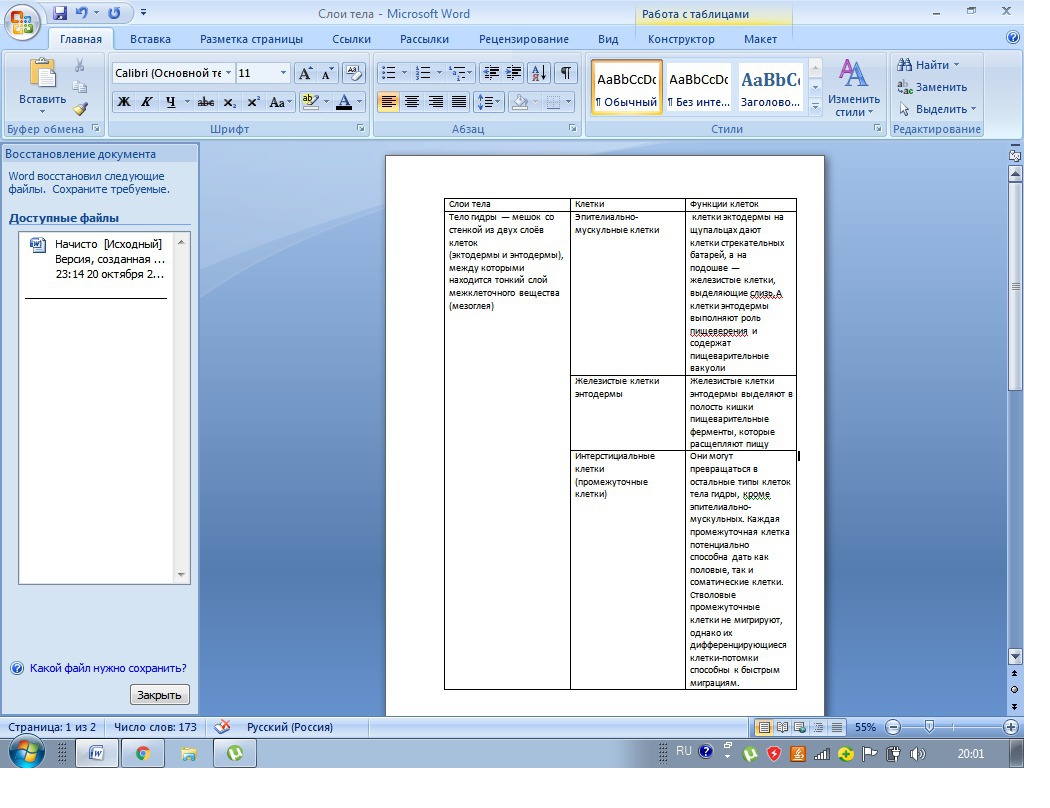Switch to draft view
This screenshot has height=808, width=1050.
pos(836,727)
